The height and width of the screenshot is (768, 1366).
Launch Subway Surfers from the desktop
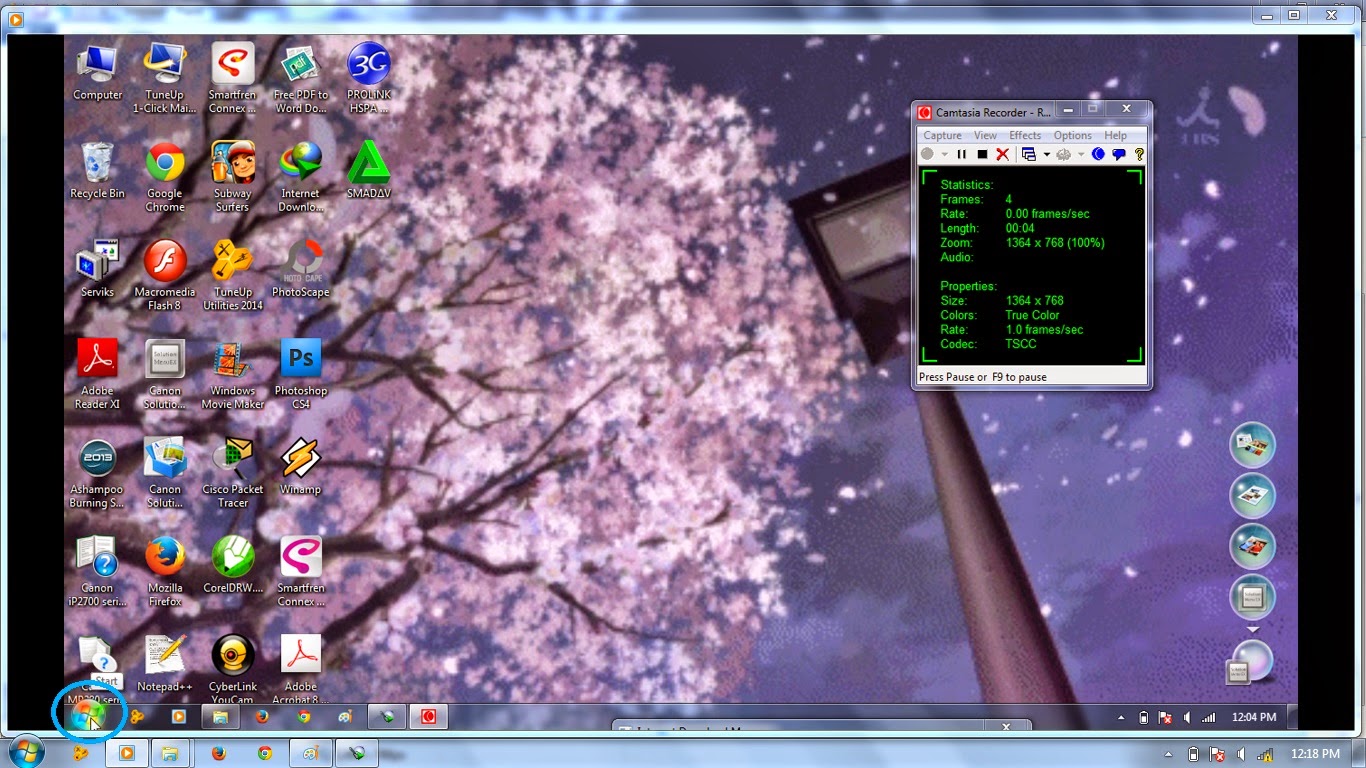click(x=232, y=177)
